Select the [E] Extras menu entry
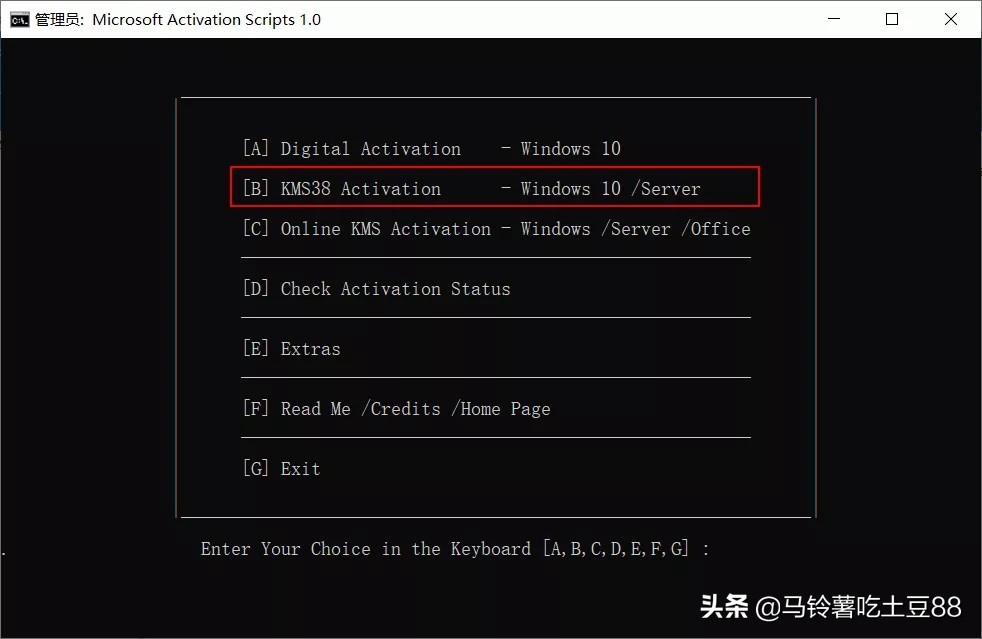Image resolution: width=982 pixels, height=639 pixels. (x=290, y=348)
